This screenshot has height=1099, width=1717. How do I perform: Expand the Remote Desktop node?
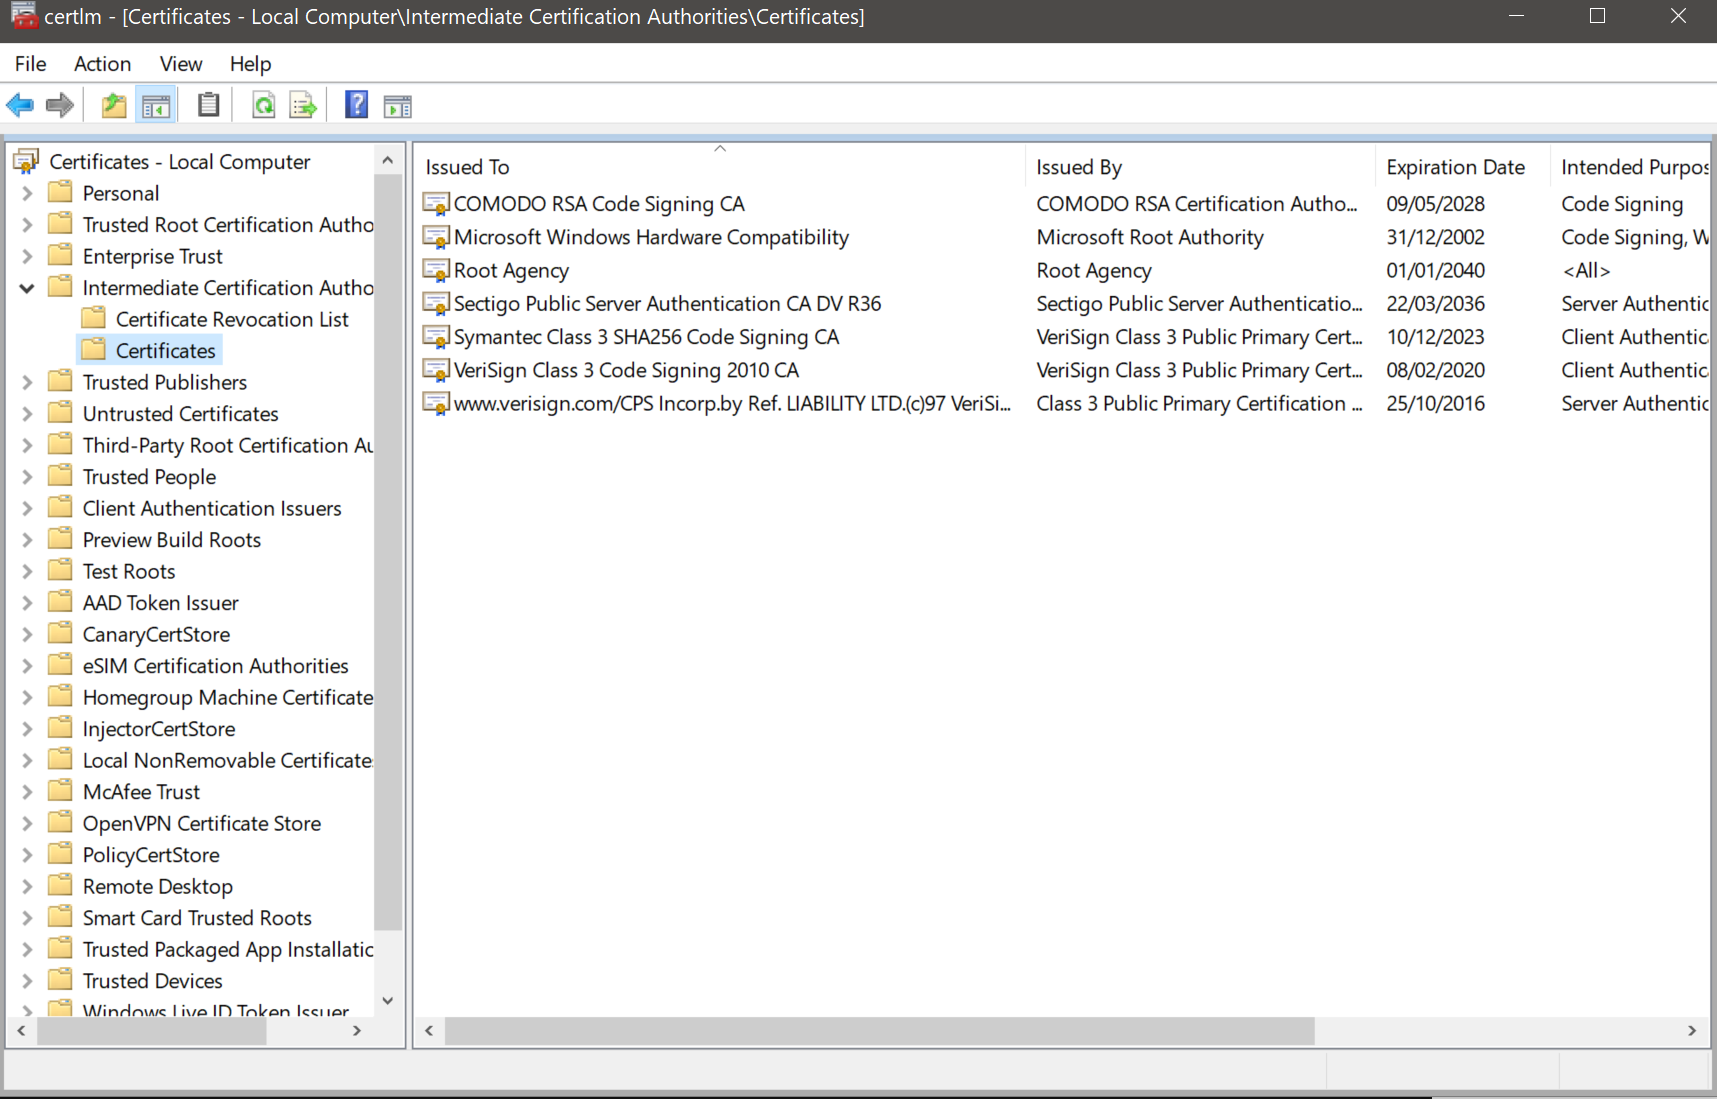coord(27,886)
